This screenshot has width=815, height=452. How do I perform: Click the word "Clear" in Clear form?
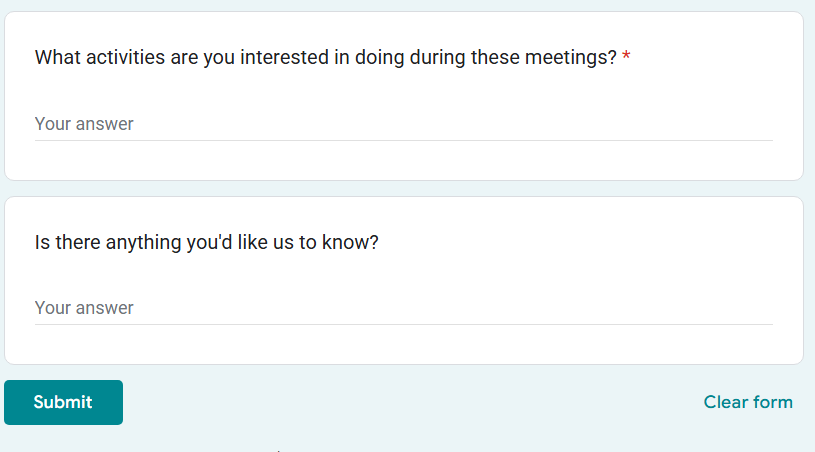click(x=726, y=402)
